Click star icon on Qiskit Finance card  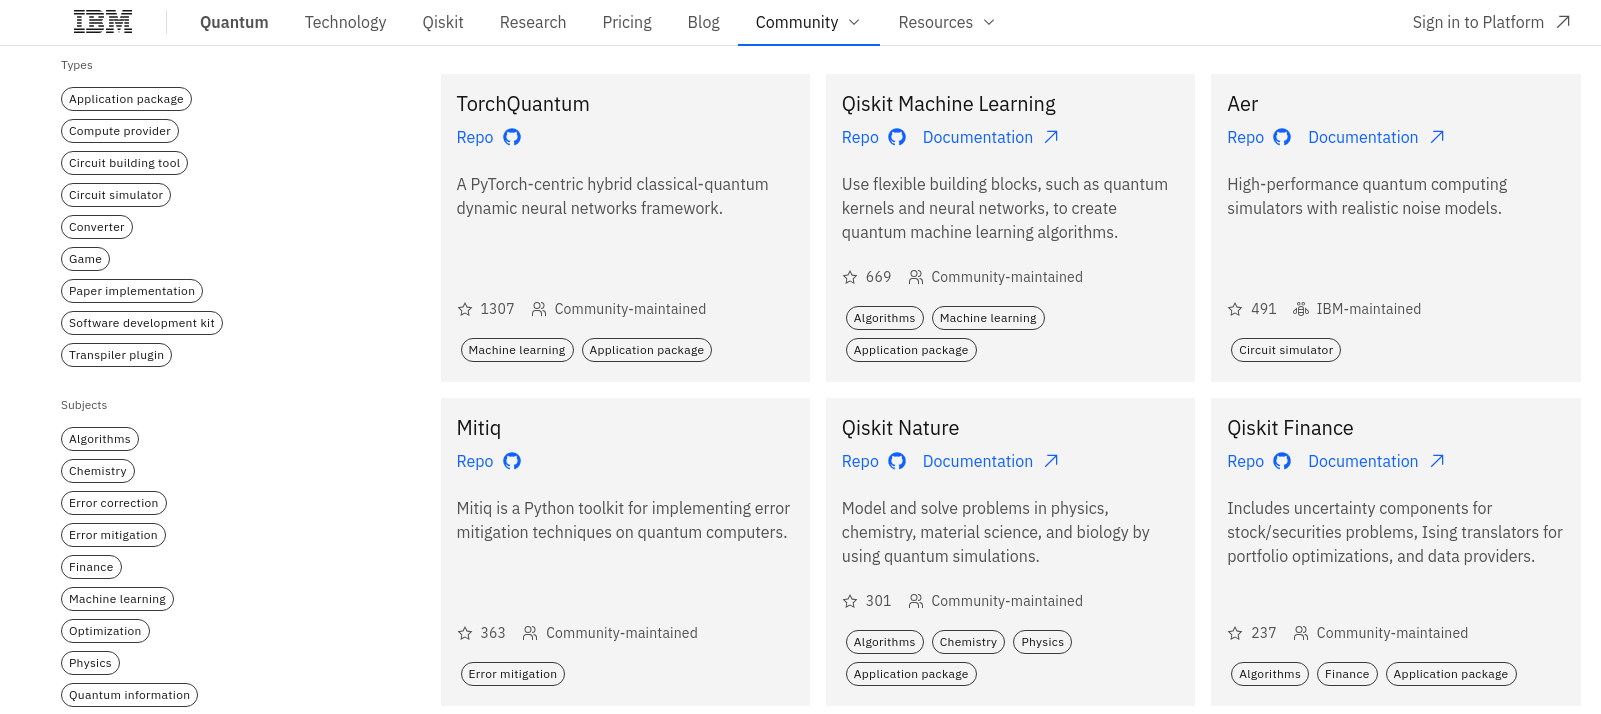(x=1235, y=634)
